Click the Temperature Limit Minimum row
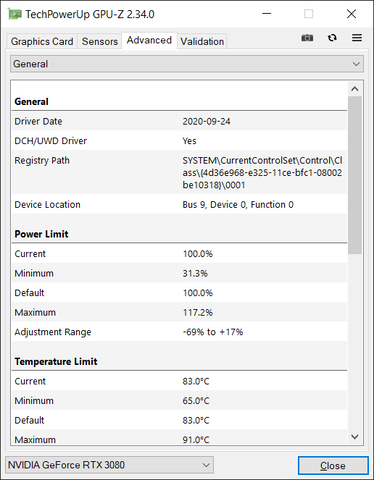 click(x=179, y=401)
